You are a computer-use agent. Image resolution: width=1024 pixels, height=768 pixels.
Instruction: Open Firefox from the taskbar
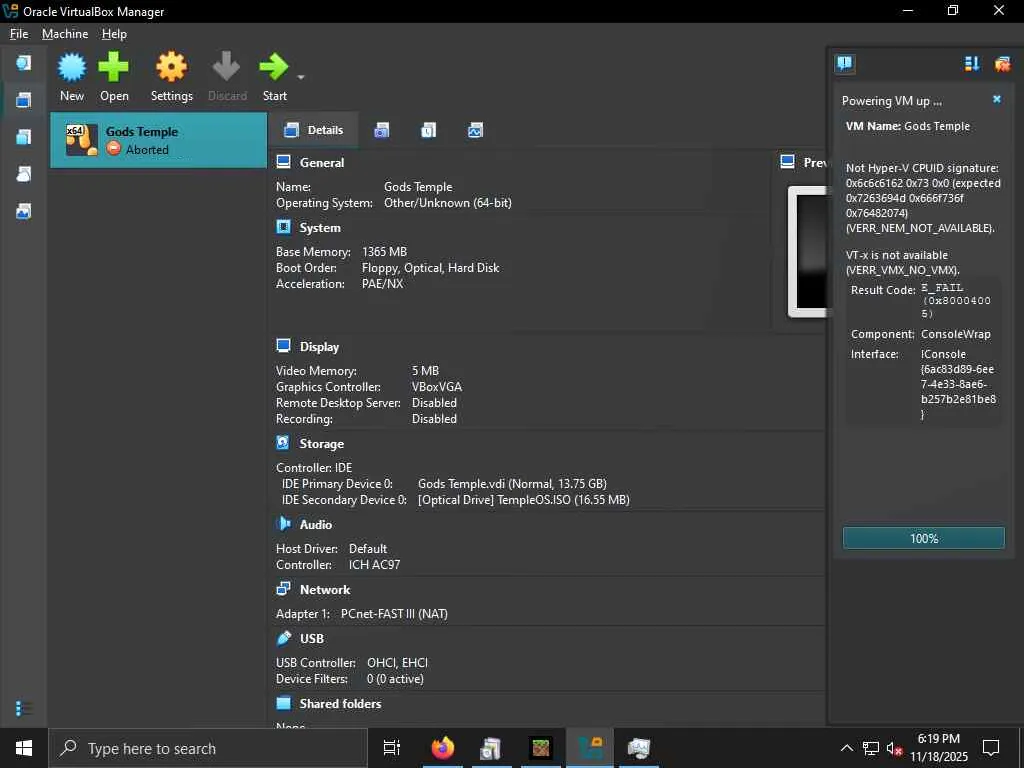pos(443,748)
